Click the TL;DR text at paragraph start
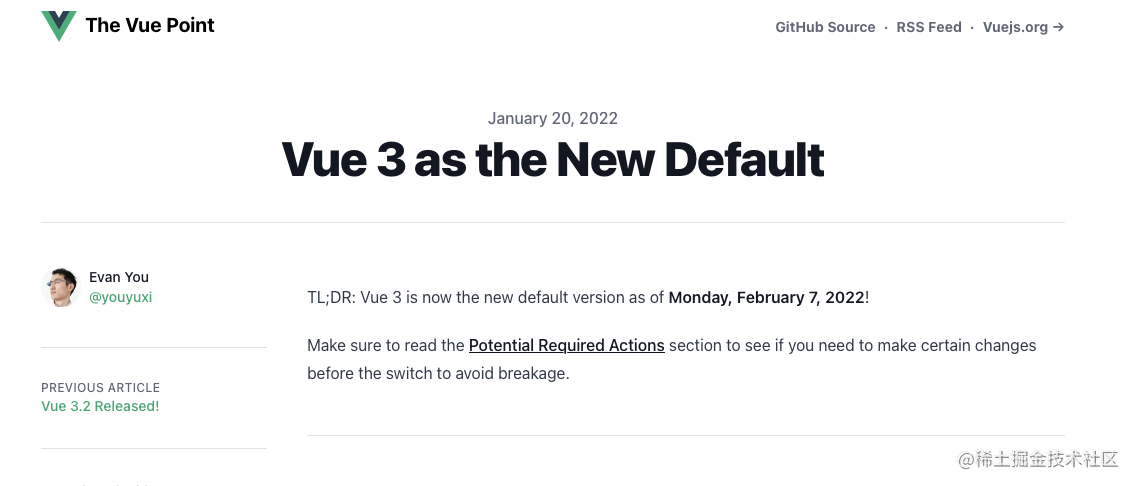The image size is (1135, 486). pyautogui.click(x=332, y=298)
